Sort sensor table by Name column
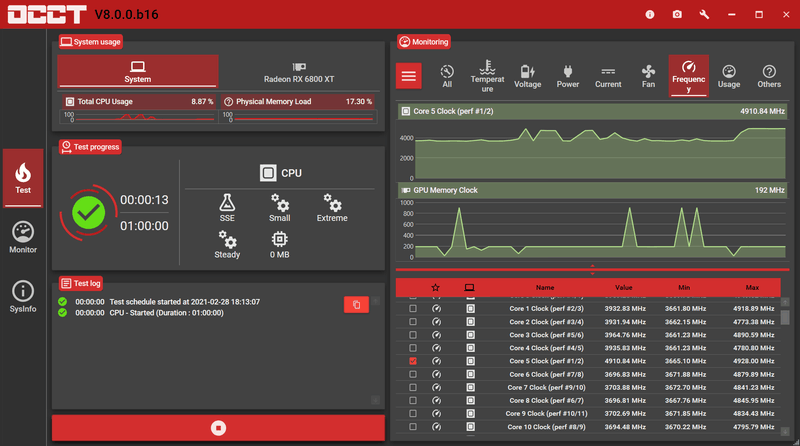This screenshot has height=446, width=800. coord(545,288)
